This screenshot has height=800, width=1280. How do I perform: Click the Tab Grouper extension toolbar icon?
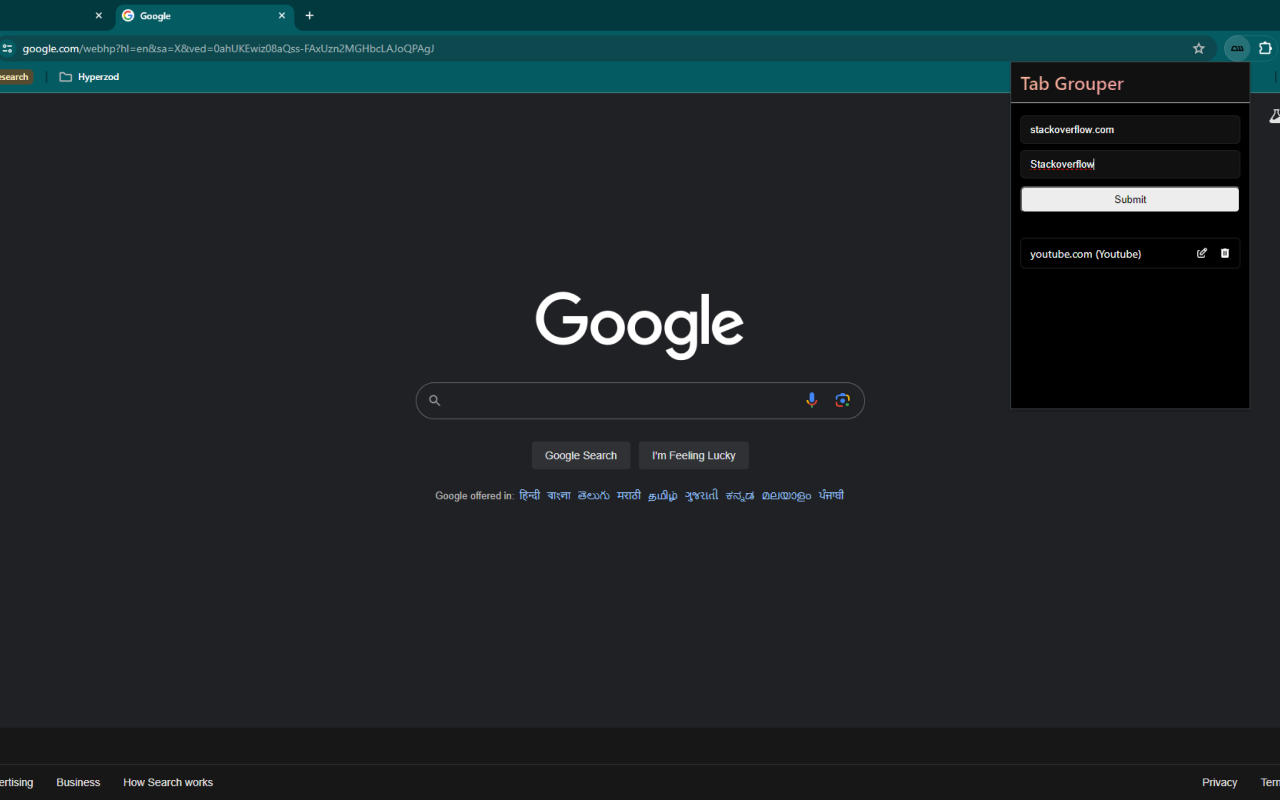(x=1237, y=48)
